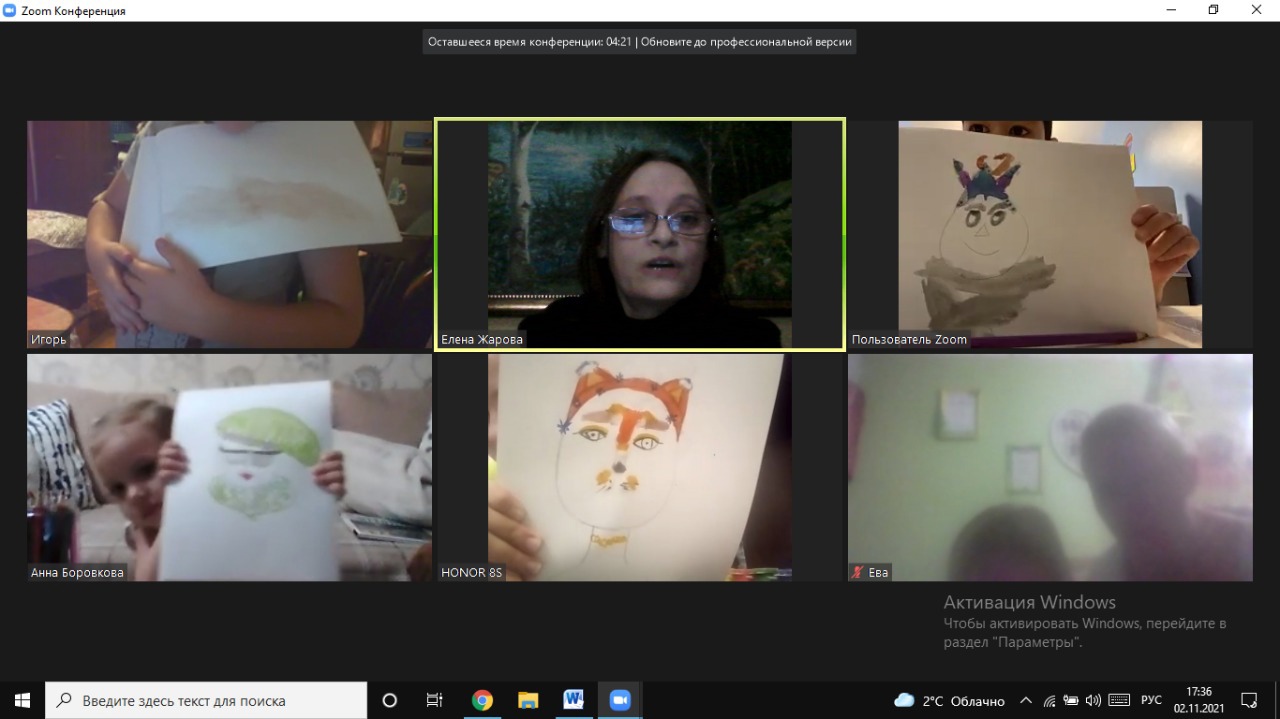The height and width of the screenshot is (719, 1280).
Task: Select Анна Боровкова's video tile
Action: tap(229, 467)
